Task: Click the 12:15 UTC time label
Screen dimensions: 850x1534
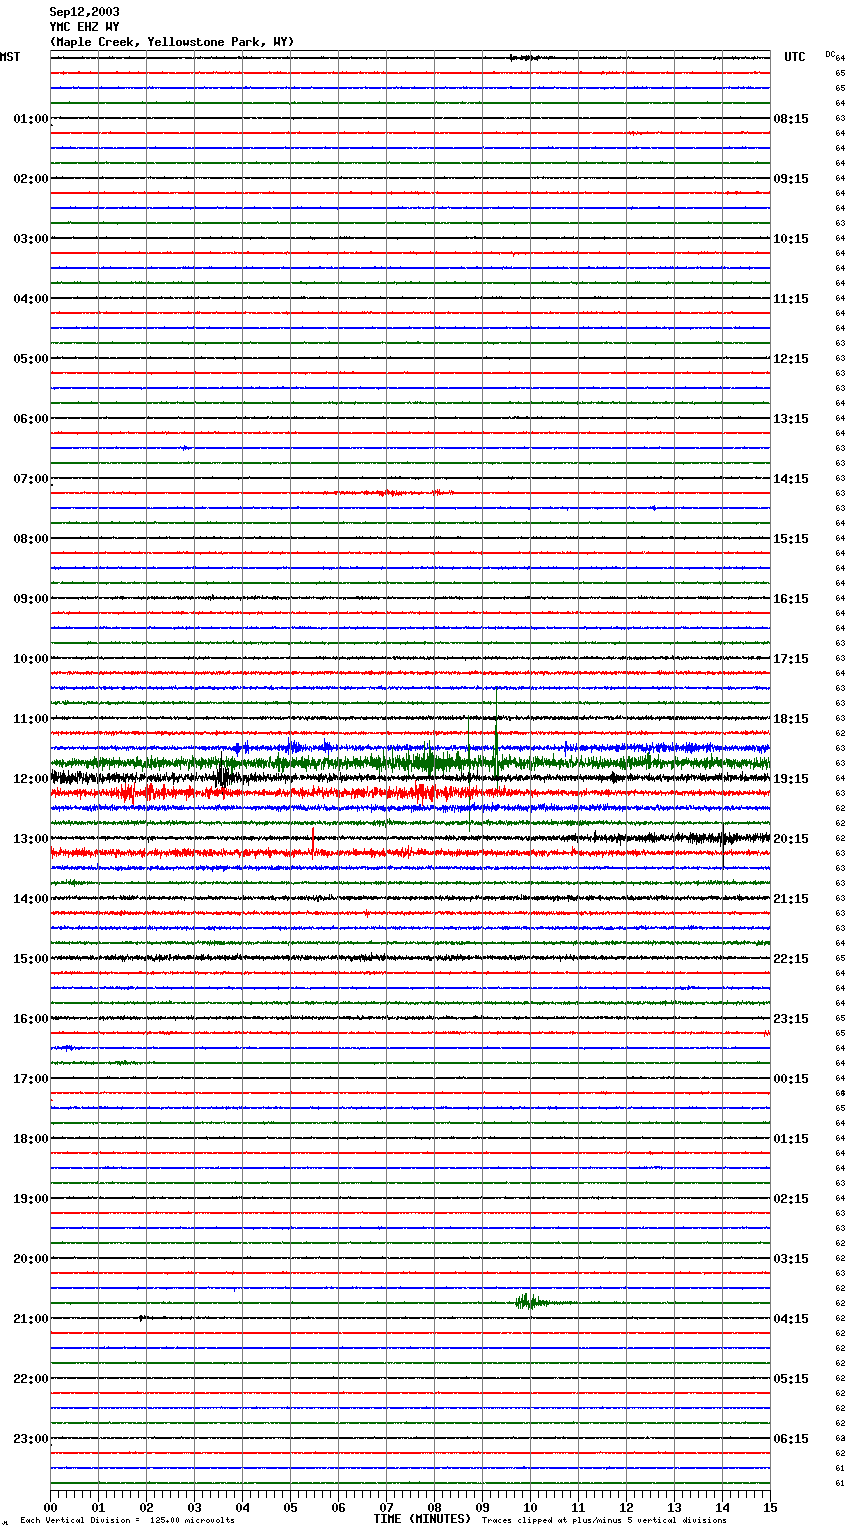Action: tap(791, 359)
